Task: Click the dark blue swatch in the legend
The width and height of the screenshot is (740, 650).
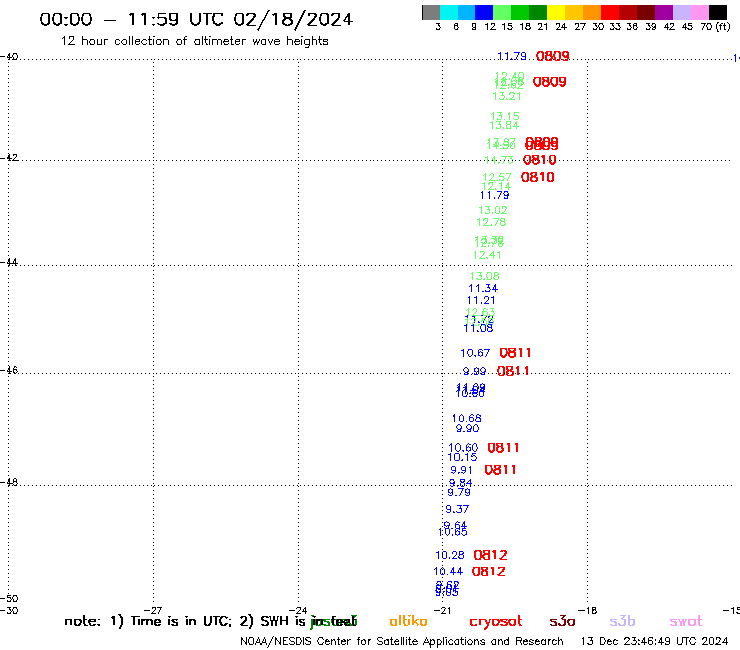Action: pos(484,12)
